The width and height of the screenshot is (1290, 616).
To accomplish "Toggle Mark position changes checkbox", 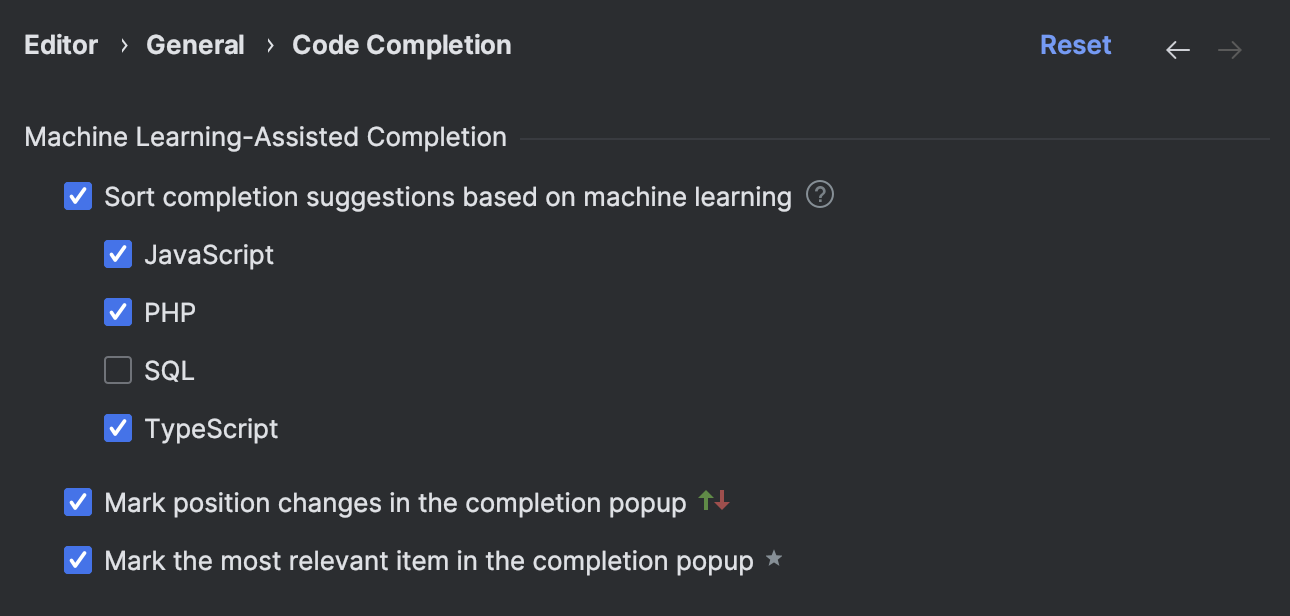I will coord(78,502).
